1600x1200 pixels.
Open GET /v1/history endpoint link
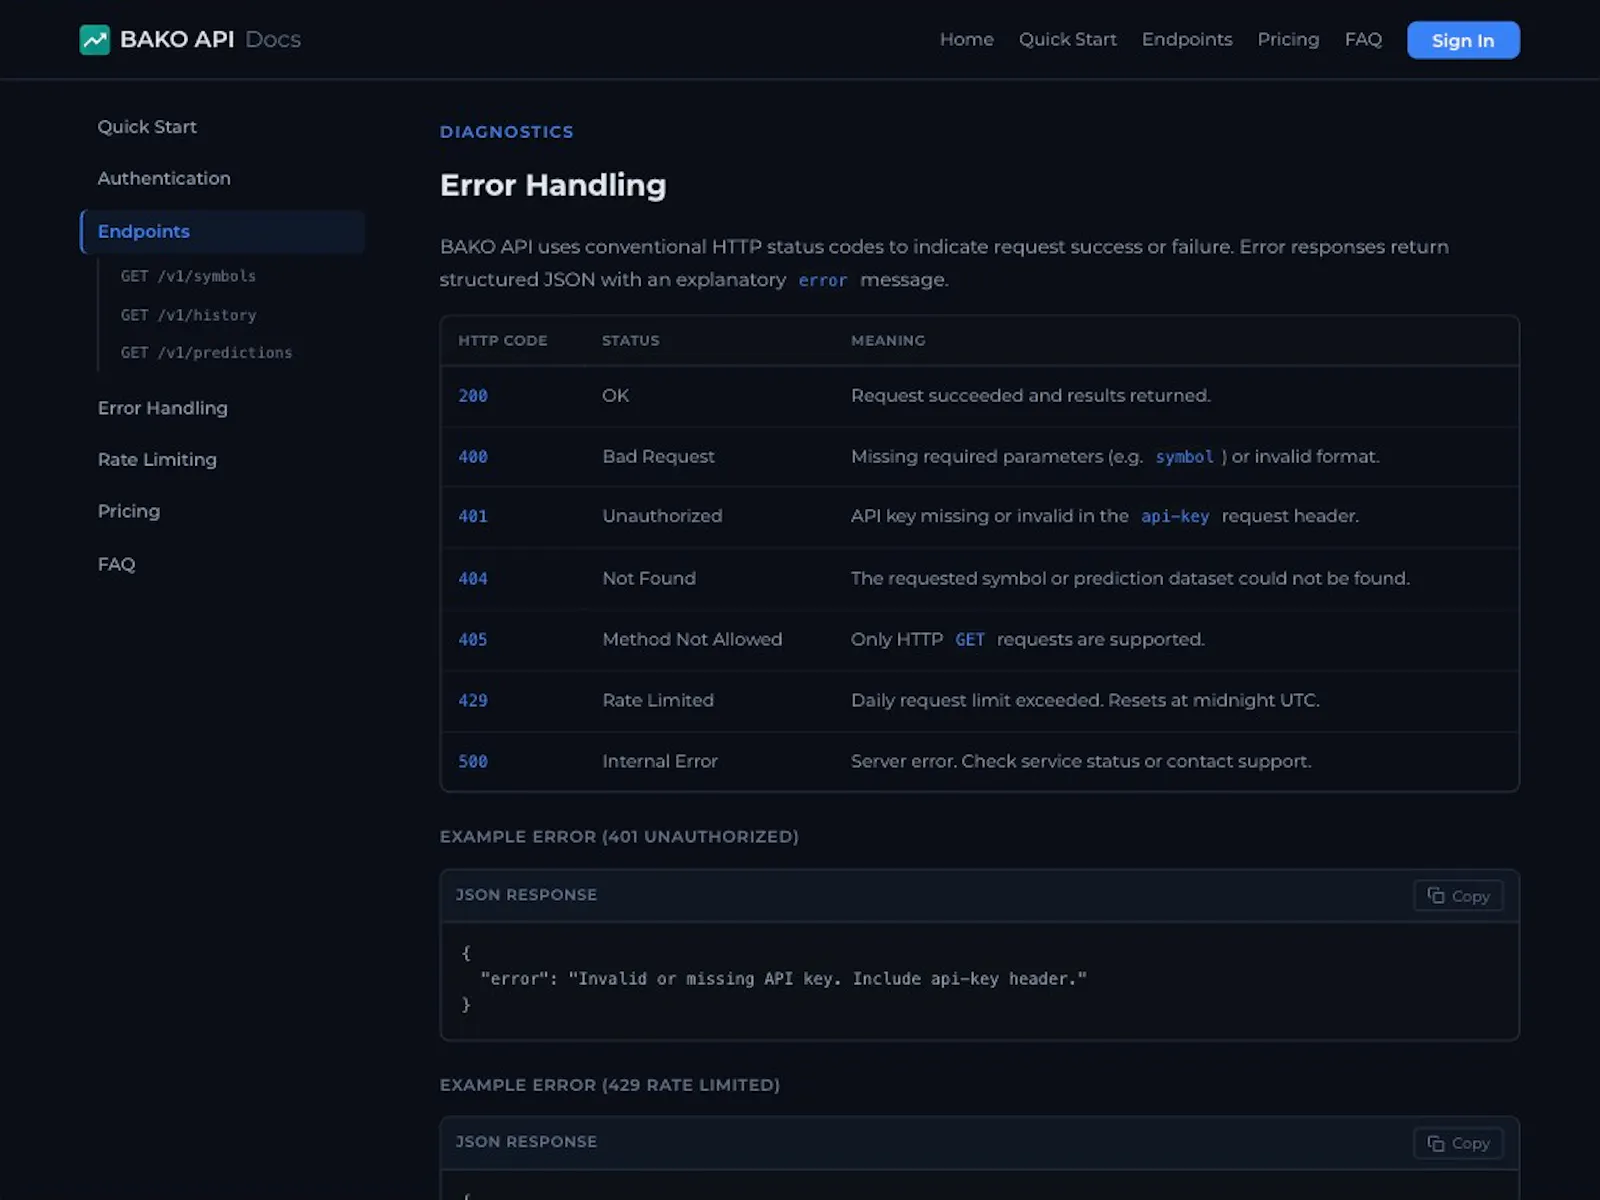coord(188,315)
